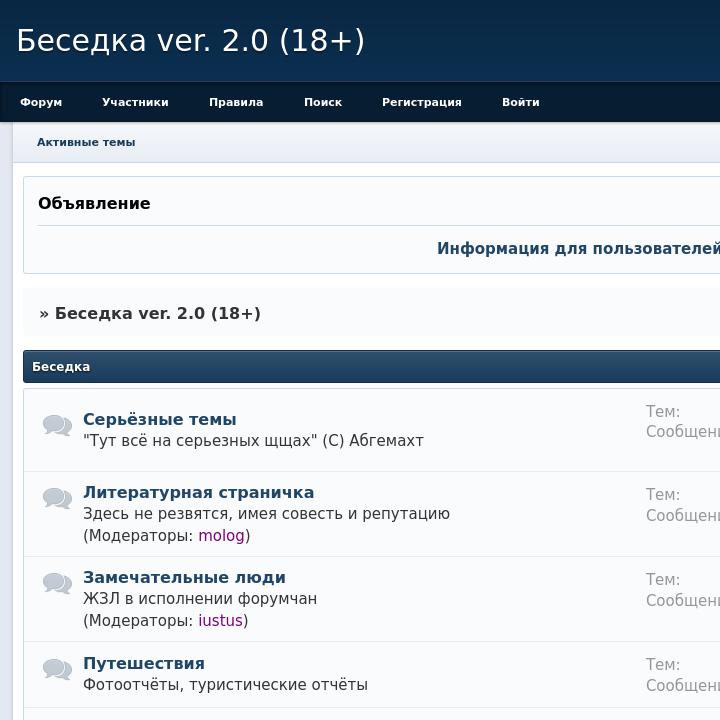Click the text Здесь не резвятся, имея совесть и репутацию
The width and height of the screenshot is (720, 720).
(x=266, y=514)
